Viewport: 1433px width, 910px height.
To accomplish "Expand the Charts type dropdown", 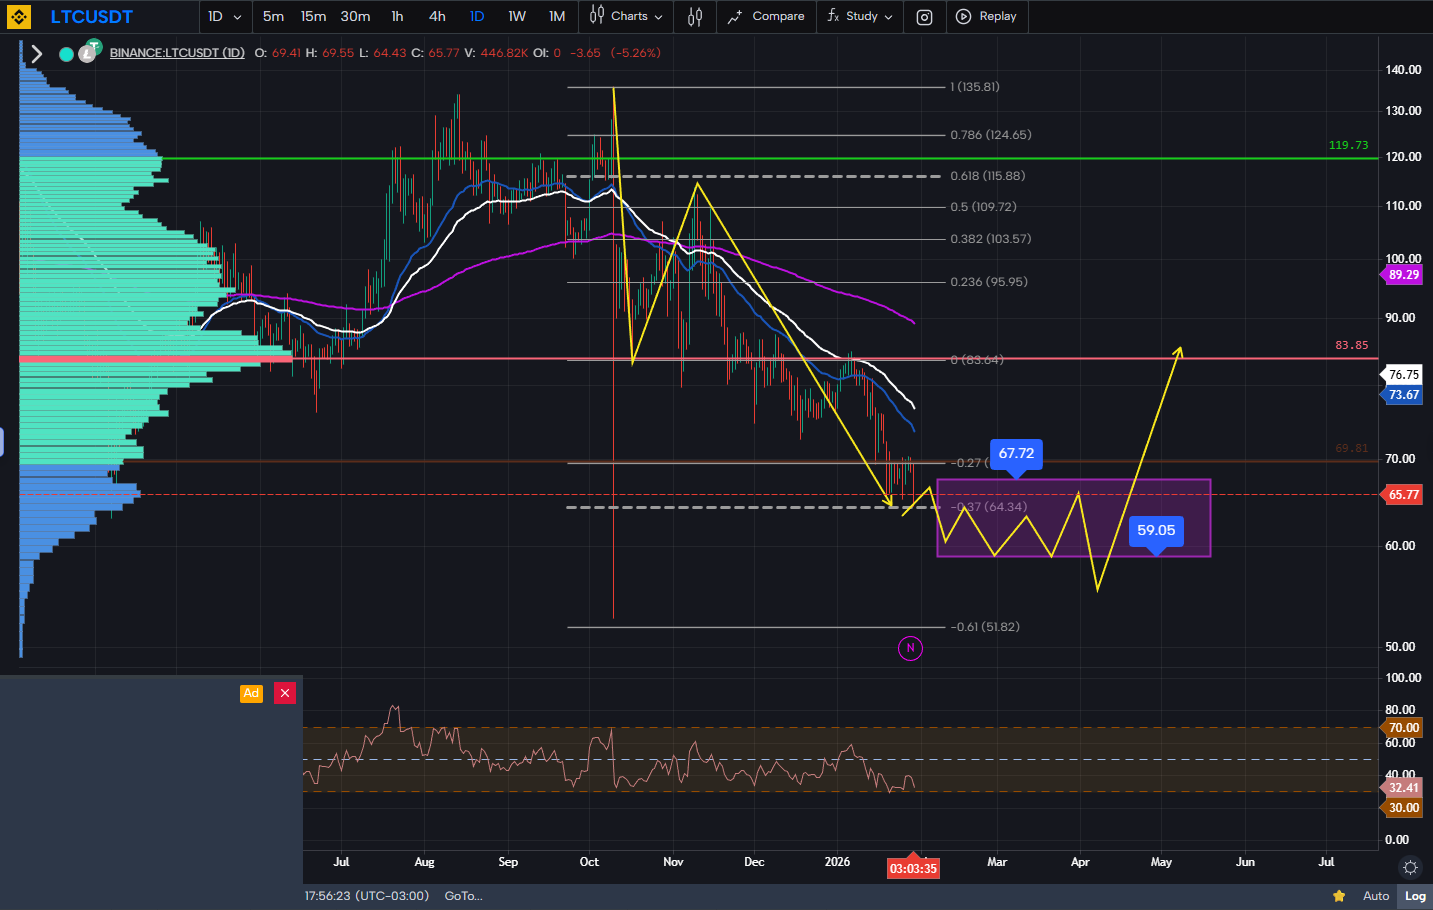I will coord(626,17).
